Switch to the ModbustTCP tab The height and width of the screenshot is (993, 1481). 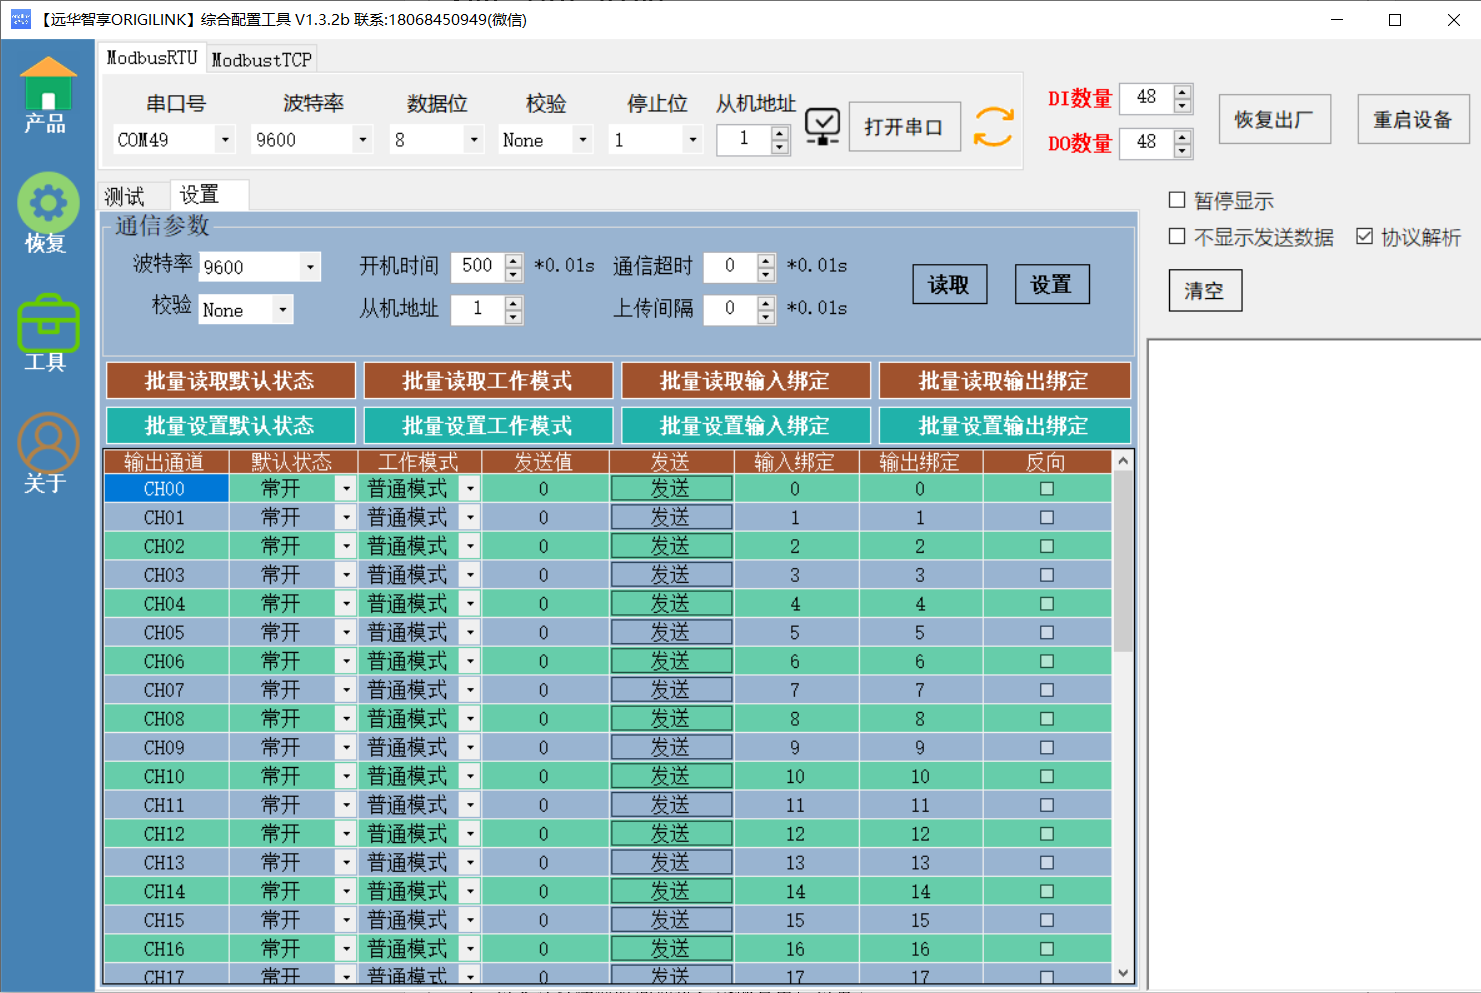click(x=262, y=60)
